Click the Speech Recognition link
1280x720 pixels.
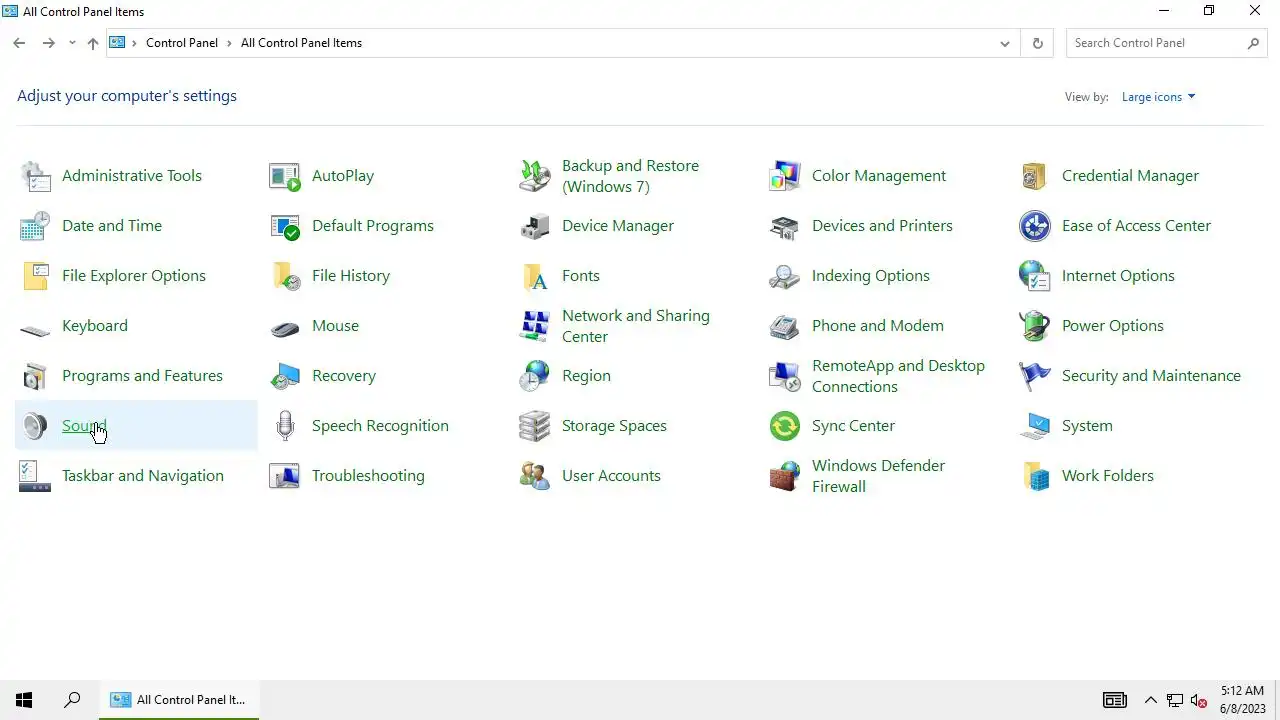(380, 426)
